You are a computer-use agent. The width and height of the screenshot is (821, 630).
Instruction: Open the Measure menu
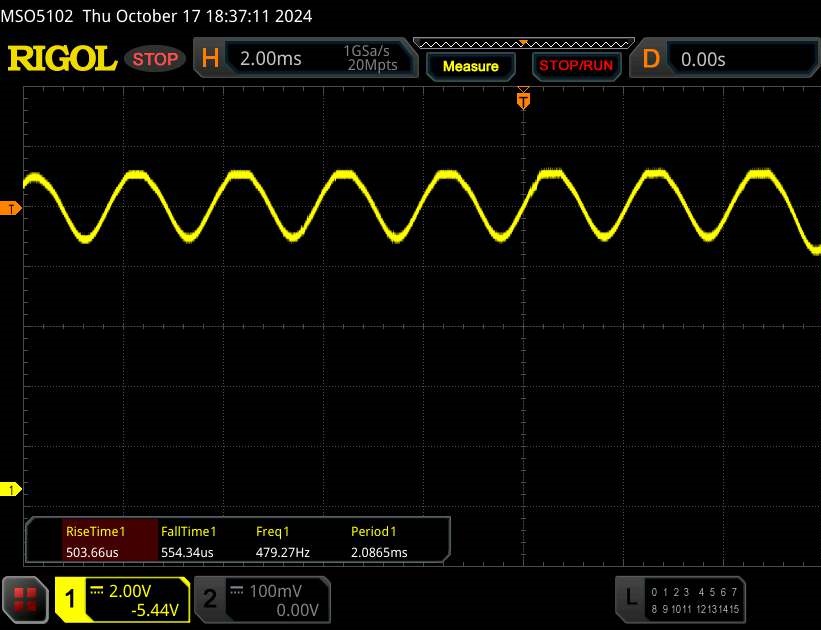470,66
